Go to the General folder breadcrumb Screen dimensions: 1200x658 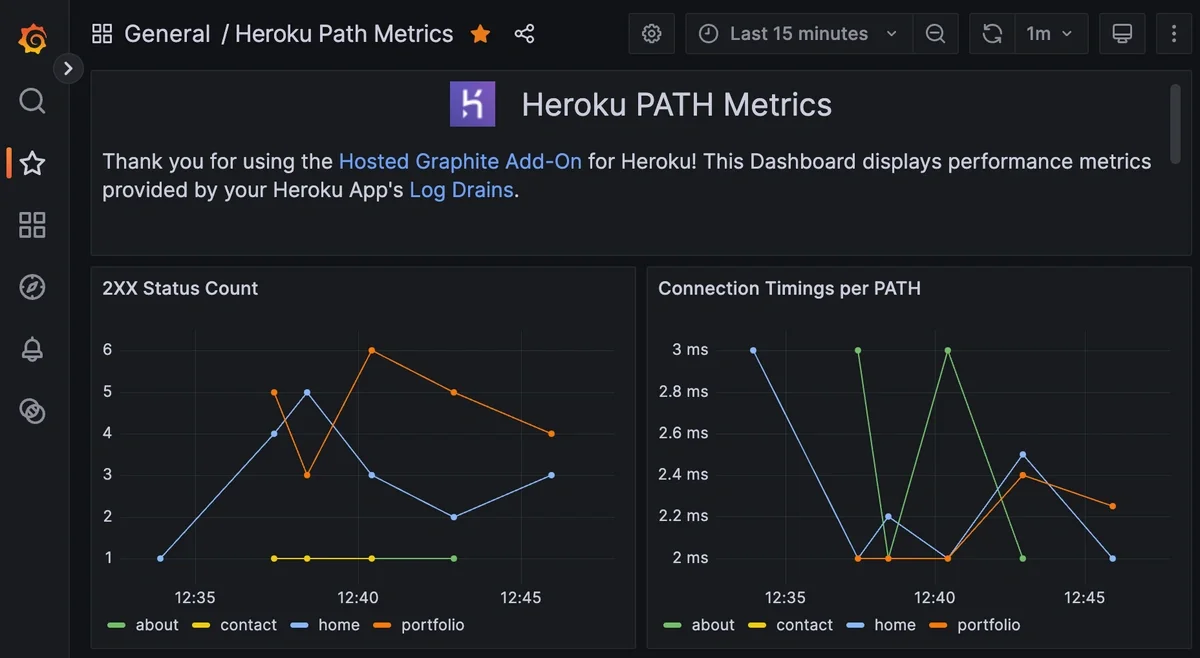click(x=167, y=33)
